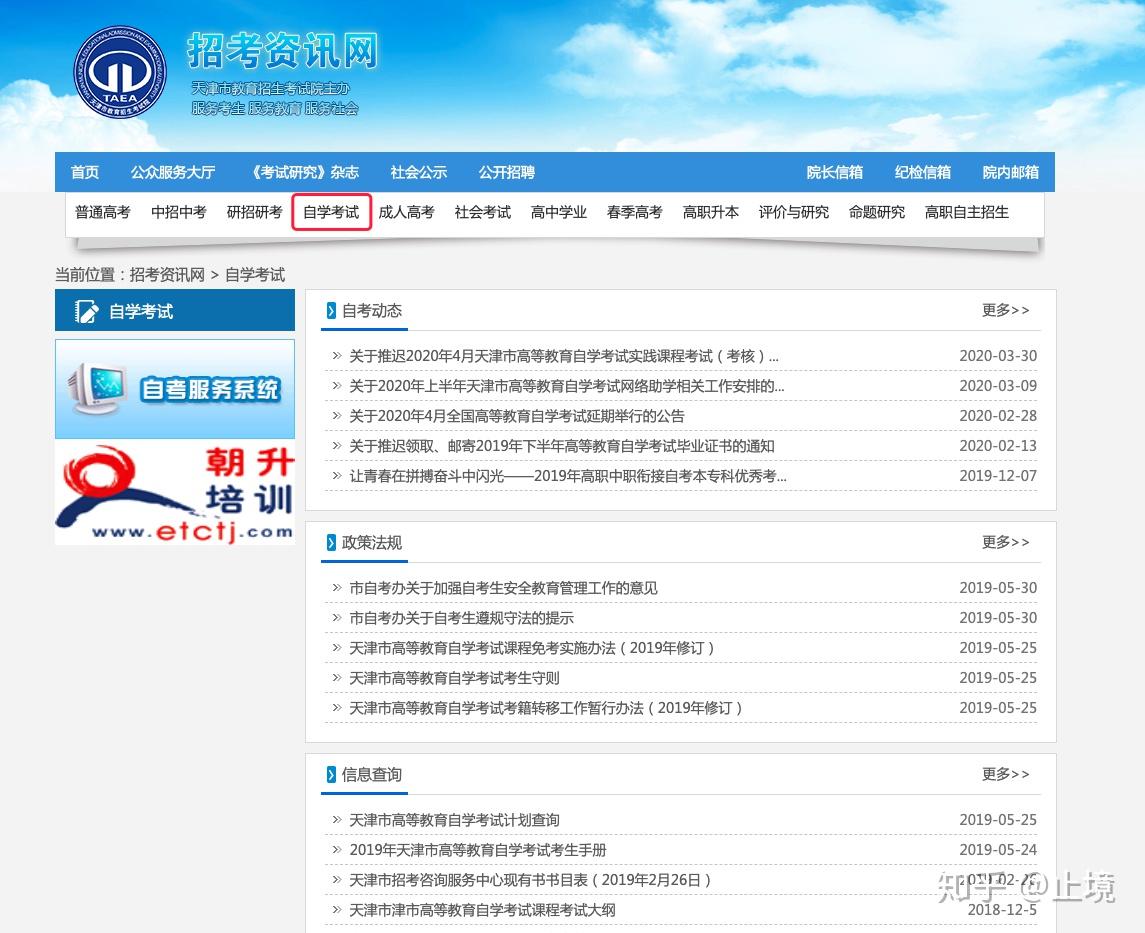Switch to the 高职自主招生 tab
This screenshot has height=933, width=1145.
pos(967,212)
